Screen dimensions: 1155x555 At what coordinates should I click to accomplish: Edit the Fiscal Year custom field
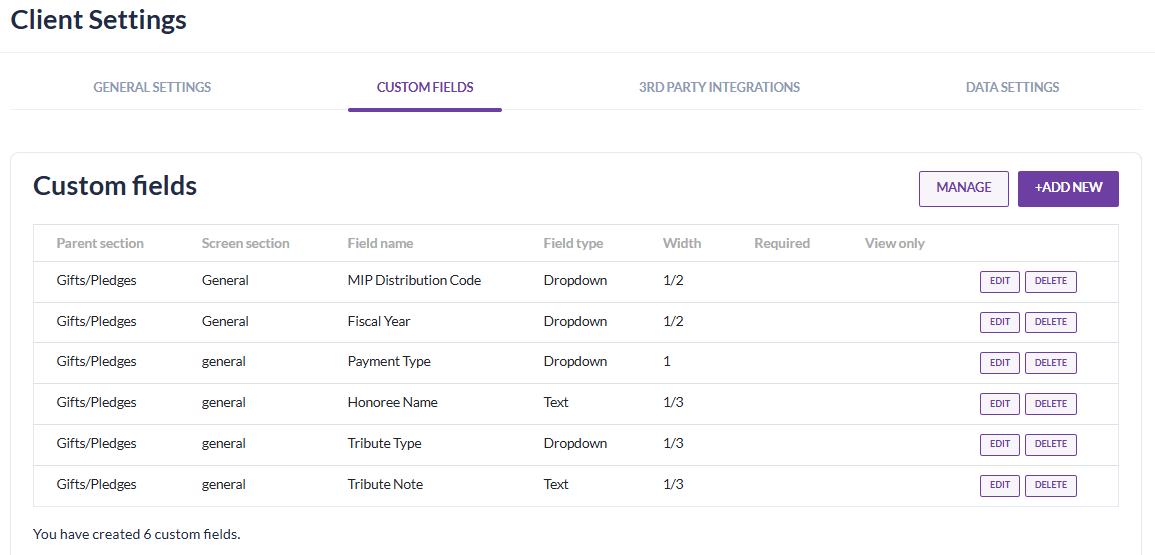pyautogui.click(x=1000, y=322)
